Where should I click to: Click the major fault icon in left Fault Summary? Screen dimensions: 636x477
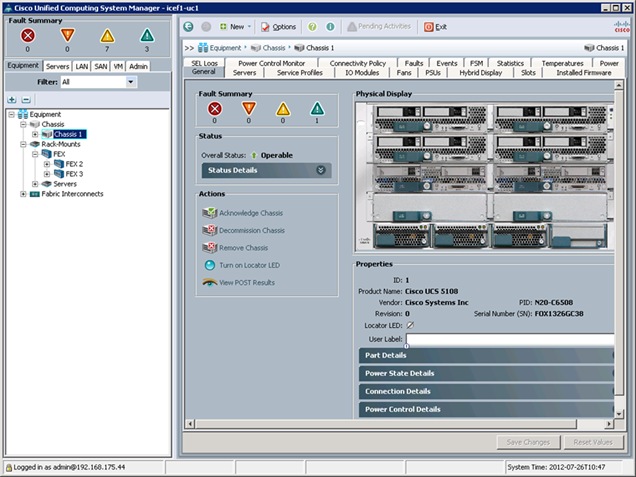[67, 35]
